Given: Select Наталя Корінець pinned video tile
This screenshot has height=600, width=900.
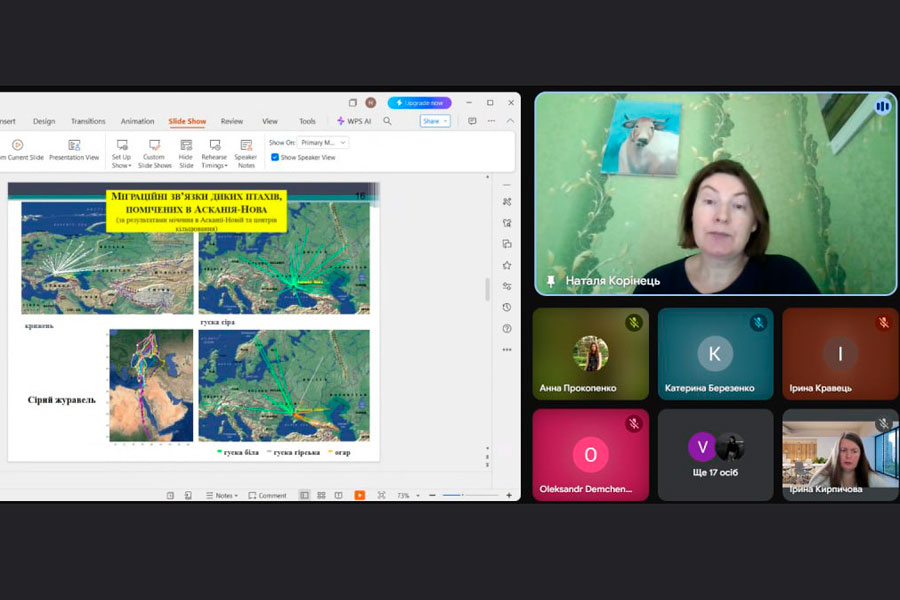Looking at the screenshot, I should [716, 193].
